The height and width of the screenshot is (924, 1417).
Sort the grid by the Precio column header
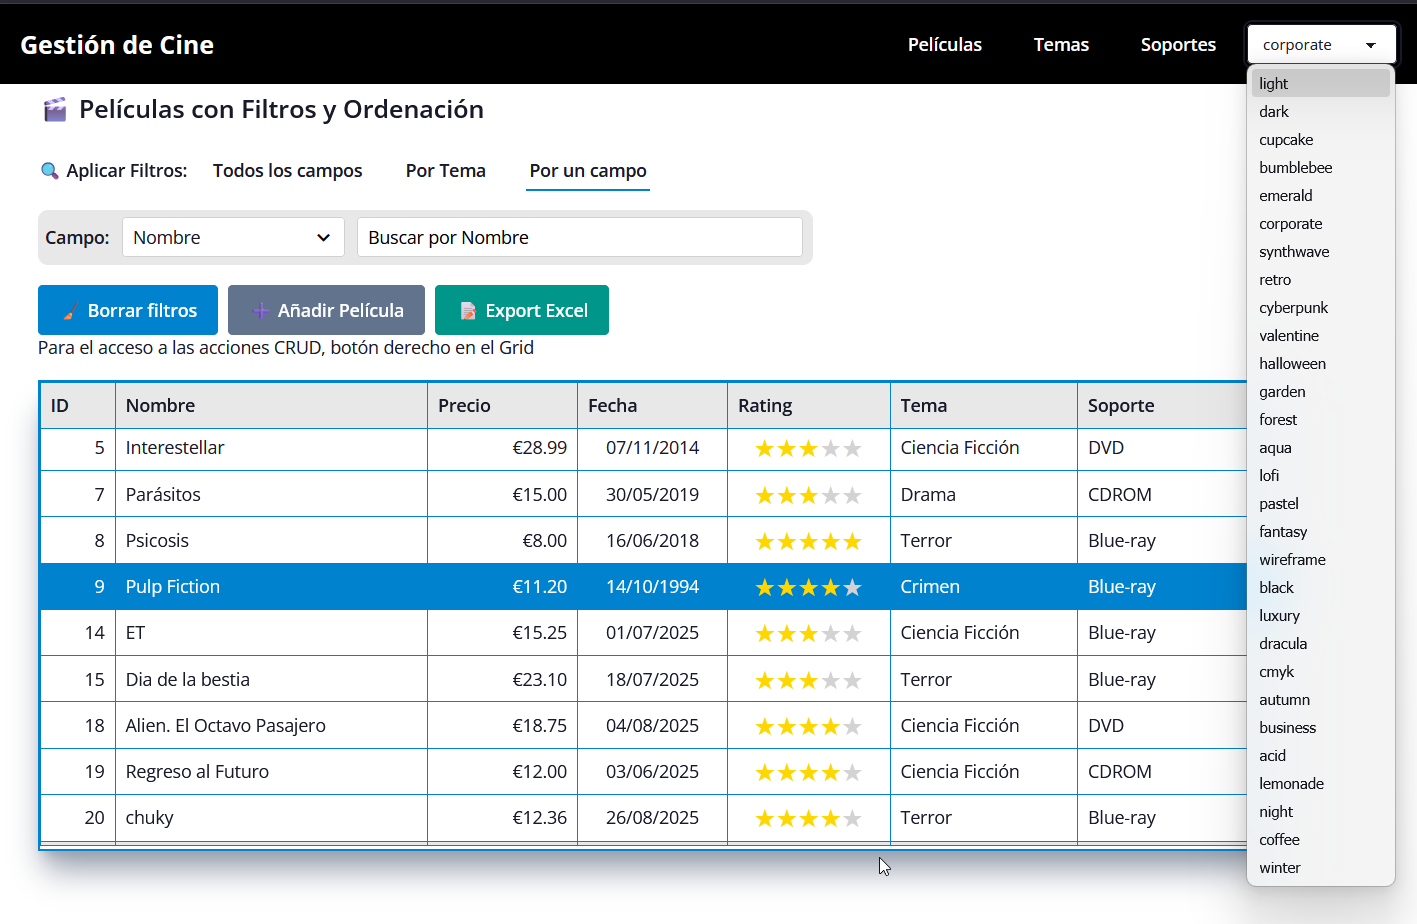pos(465,406)
